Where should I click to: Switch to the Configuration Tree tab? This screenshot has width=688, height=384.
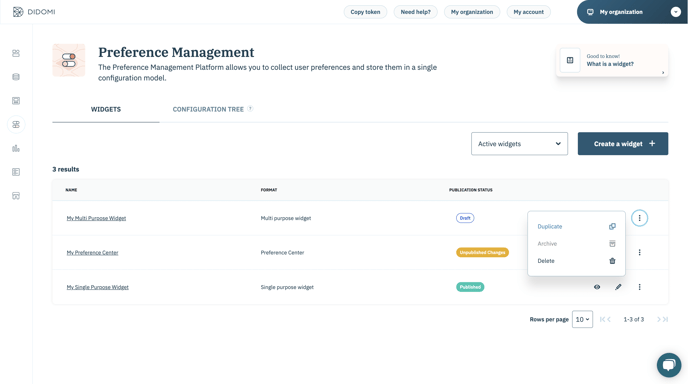click(208, 109)
